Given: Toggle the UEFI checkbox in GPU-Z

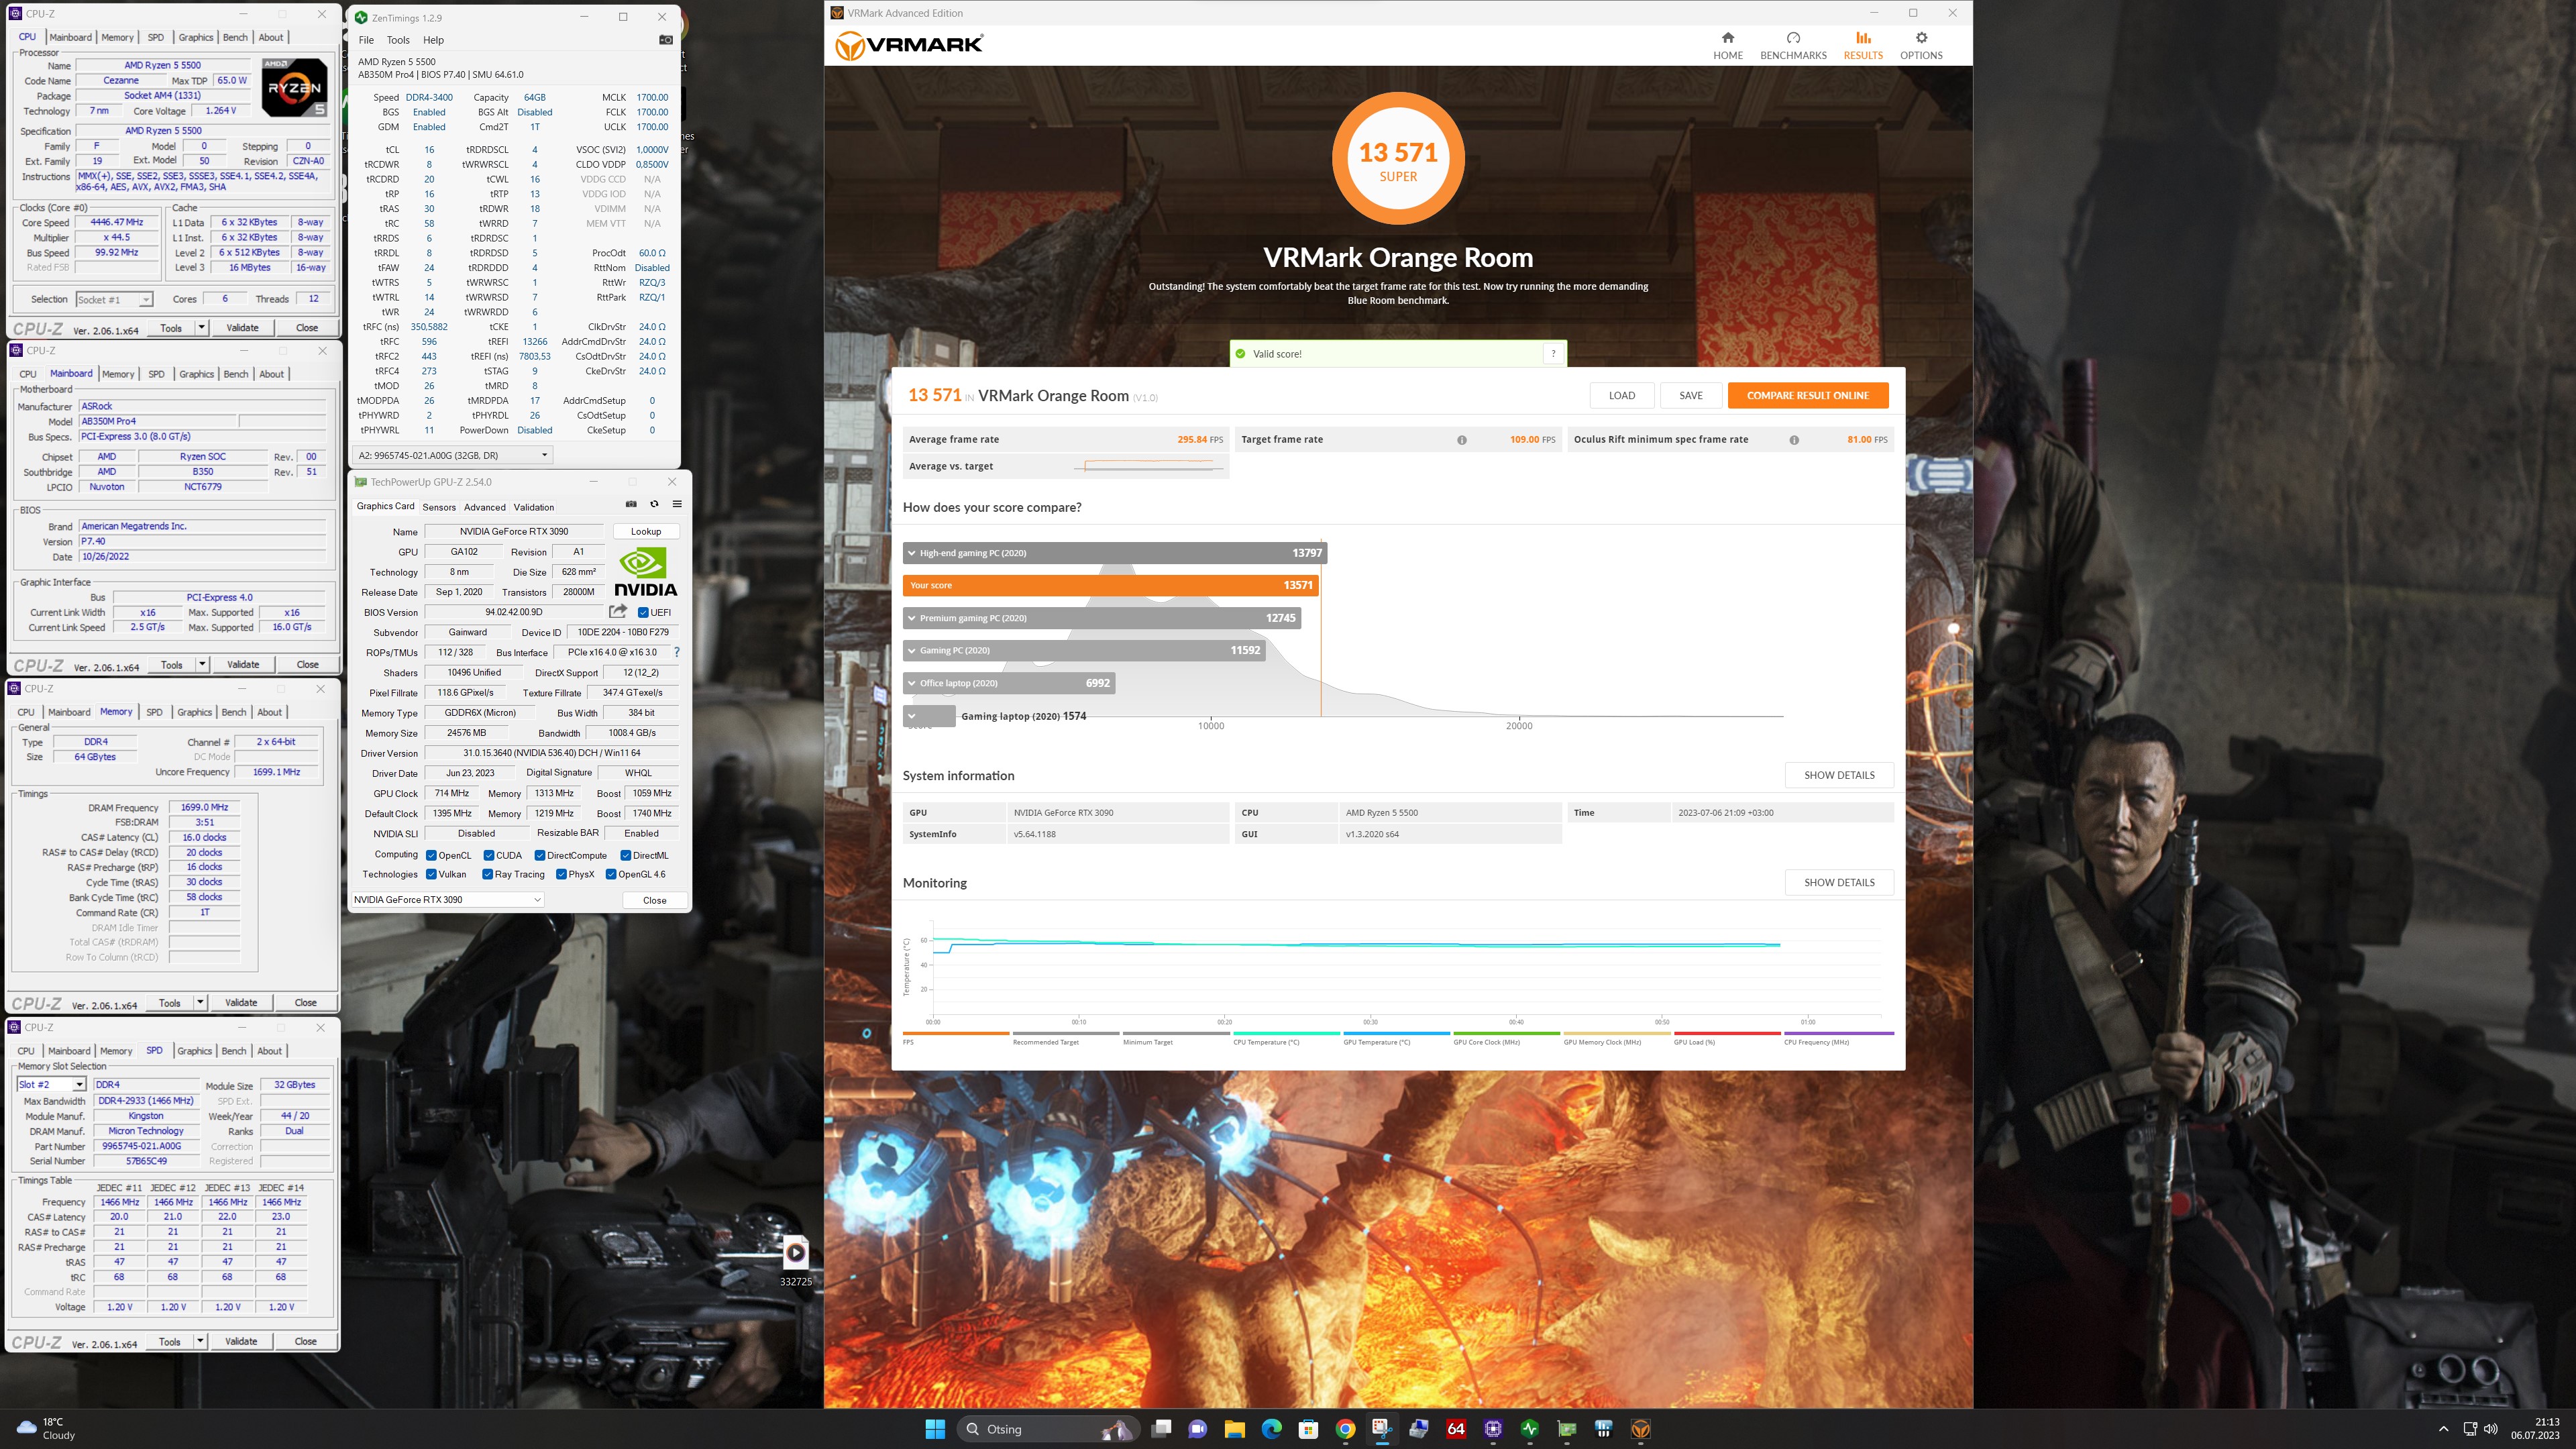Looking at the screenshot, I should point(643,612).
